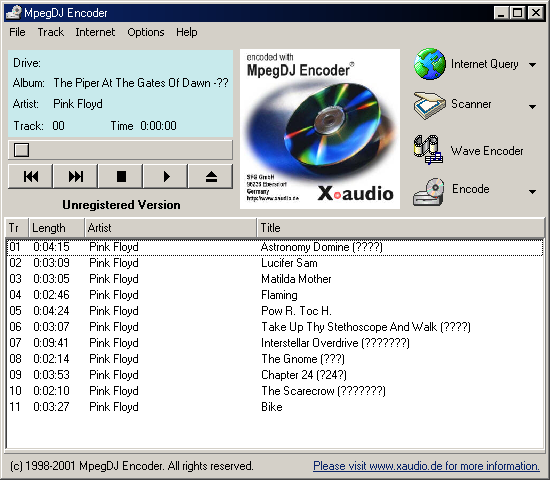Viewport: 550px width, 480px height.
Task: Select track 10 The Scarecrow
Action: 275,391
